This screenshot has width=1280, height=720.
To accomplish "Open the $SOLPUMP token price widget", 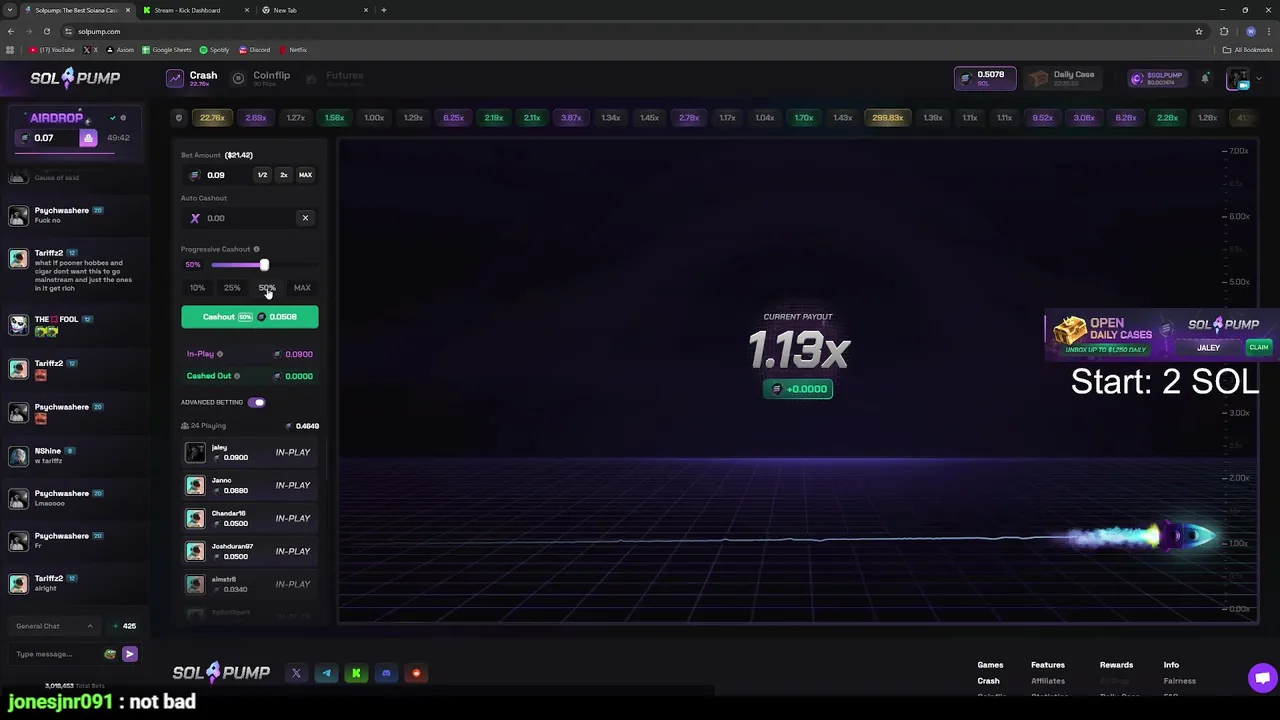I will 1157,78.
